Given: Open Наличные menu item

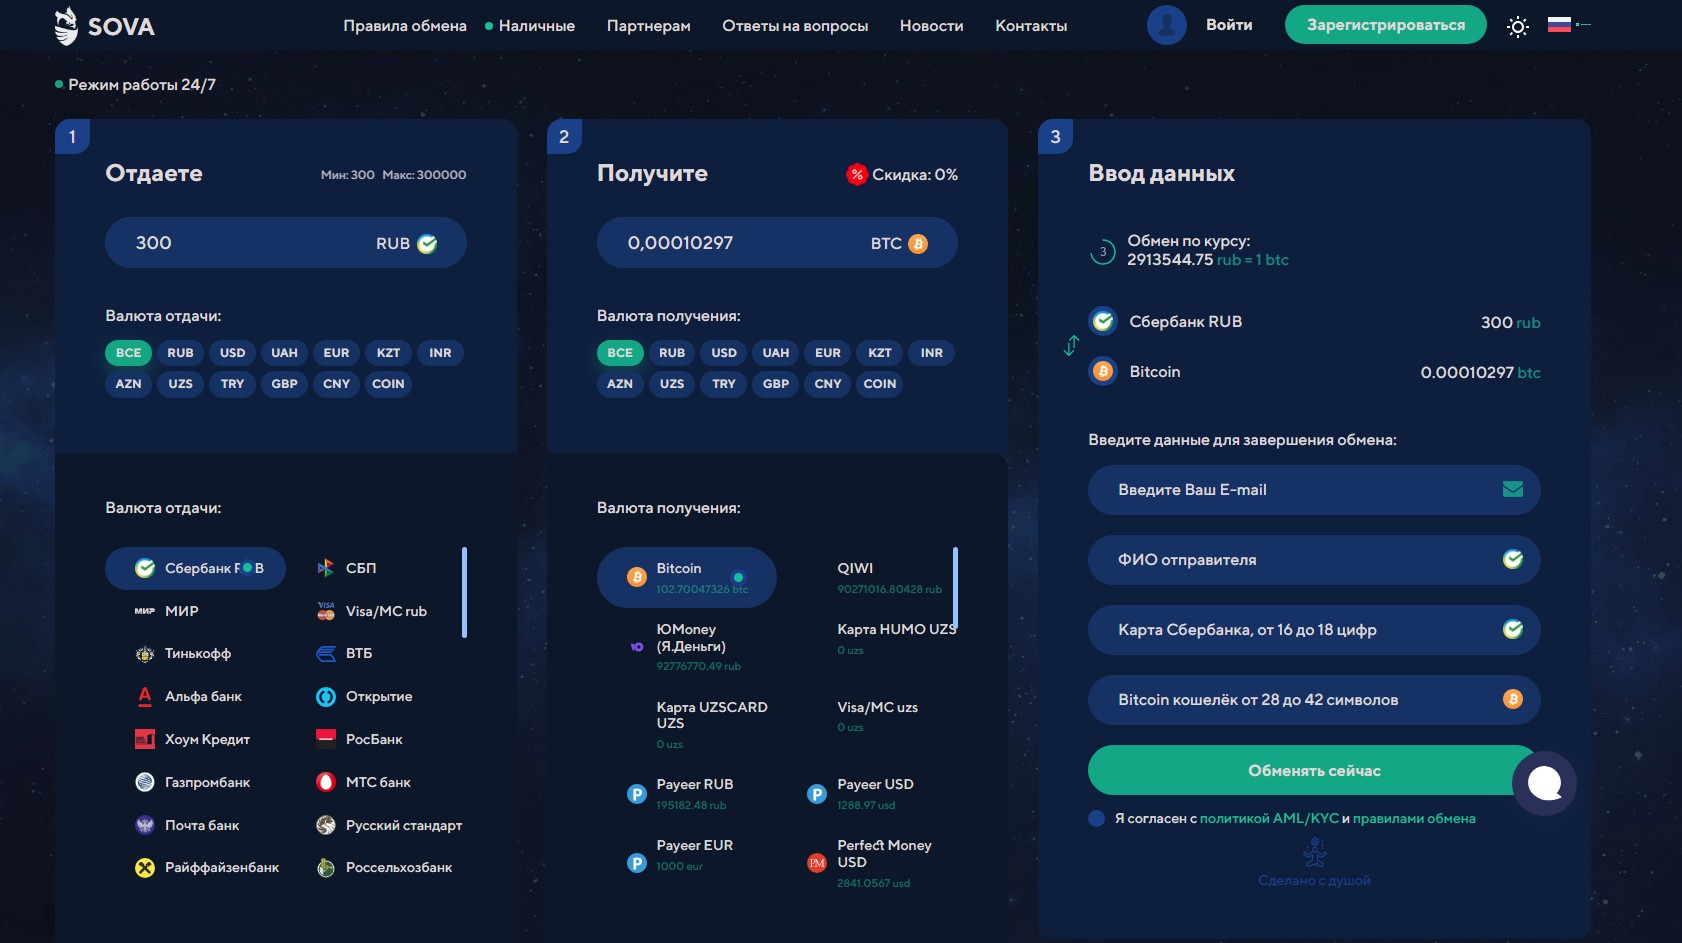Looking at the screenshot, I should 537,26.
